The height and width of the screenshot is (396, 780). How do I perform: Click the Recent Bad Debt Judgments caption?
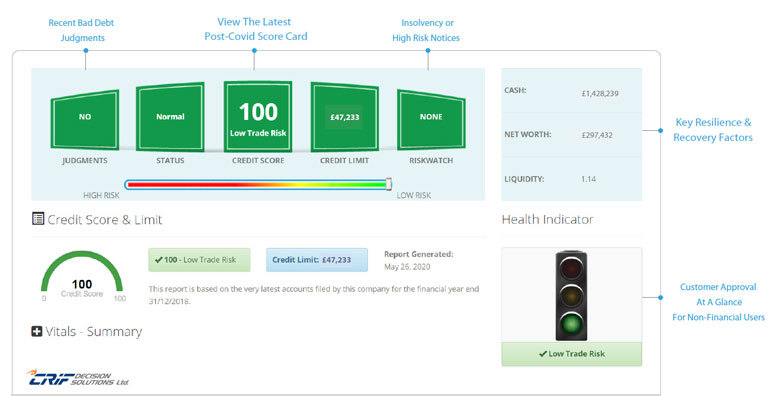click(x=82, y=30)
